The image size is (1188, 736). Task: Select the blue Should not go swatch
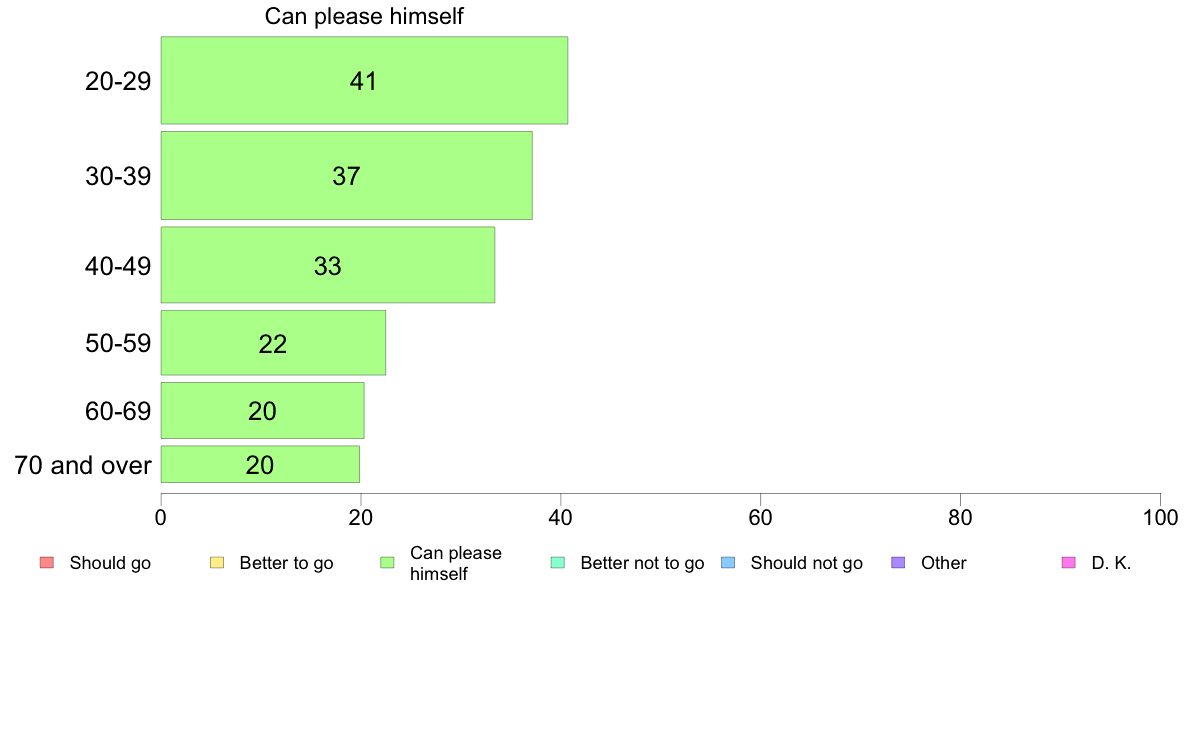728,562
